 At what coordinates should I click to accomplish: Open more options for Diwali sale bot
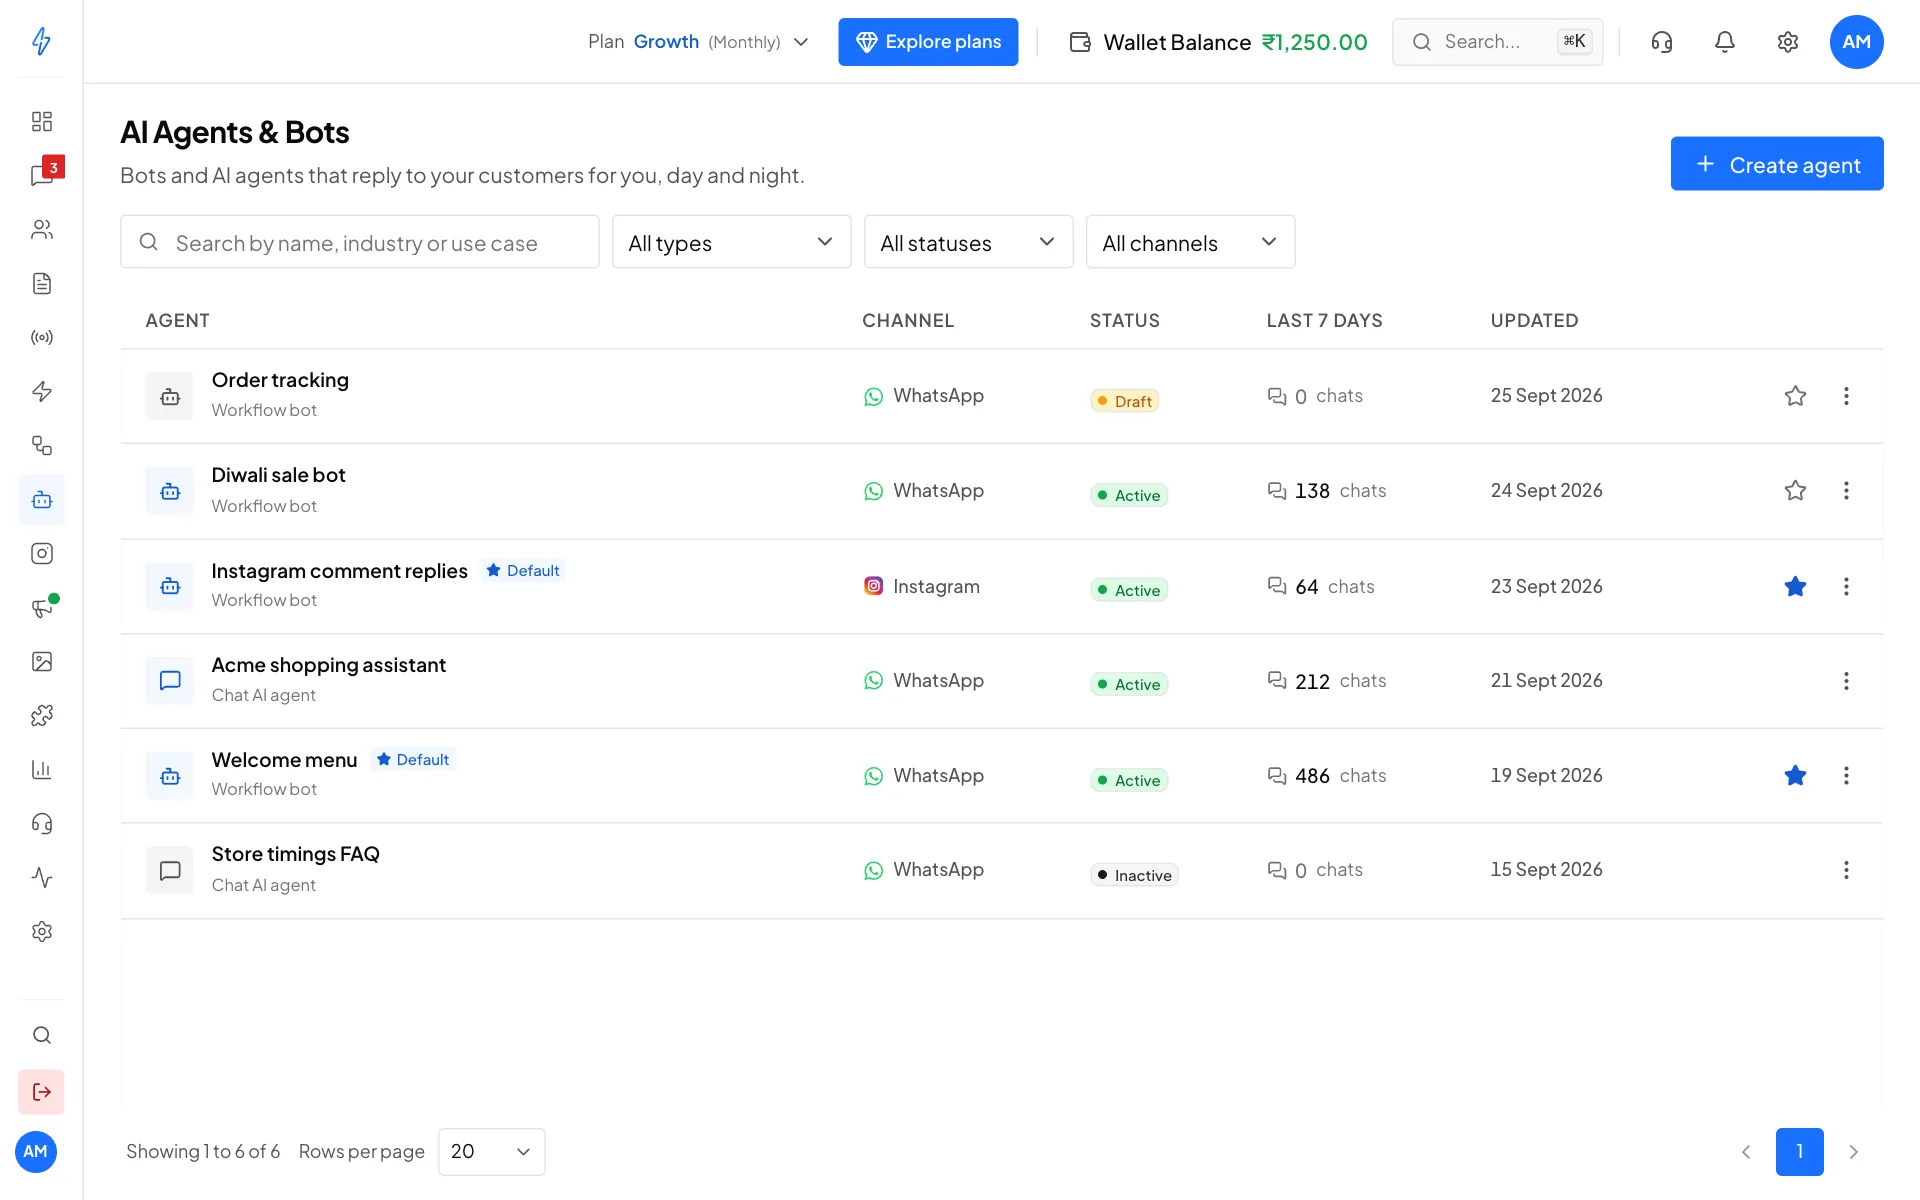click(x=1846, y=490)
